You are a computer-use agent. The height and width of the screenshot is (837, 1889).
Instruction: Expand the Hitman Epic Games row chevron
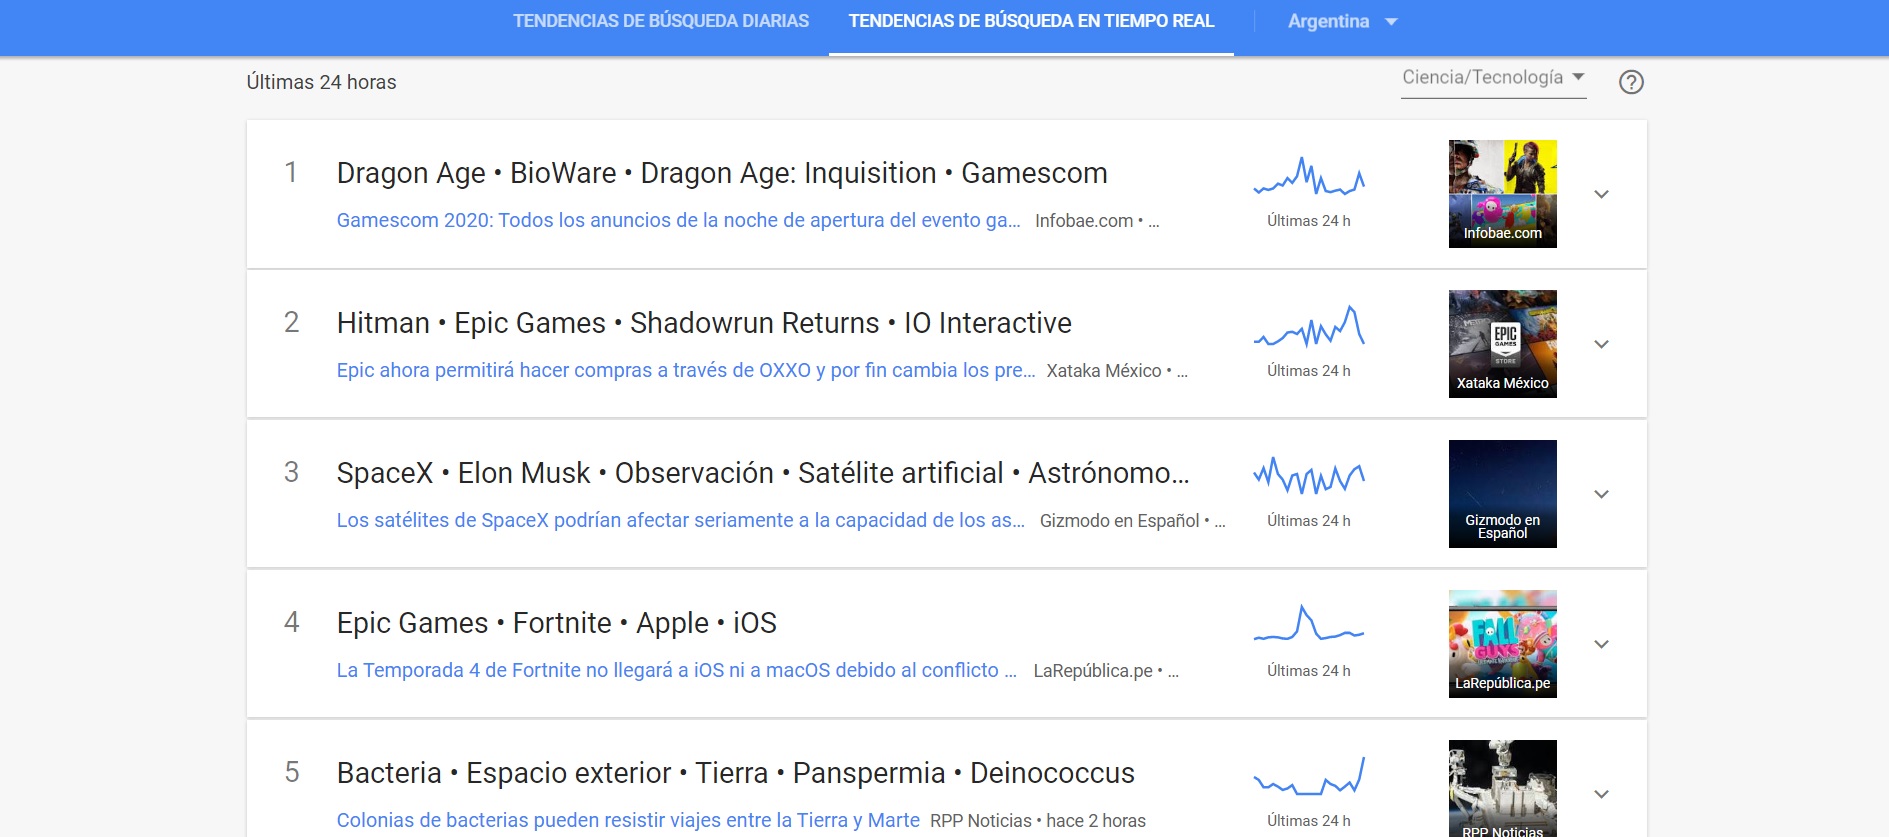point(1601,344)
